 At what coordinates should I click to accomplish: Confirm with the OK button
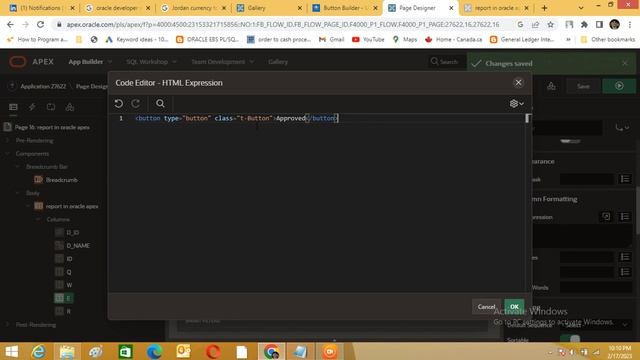(514, 307)
